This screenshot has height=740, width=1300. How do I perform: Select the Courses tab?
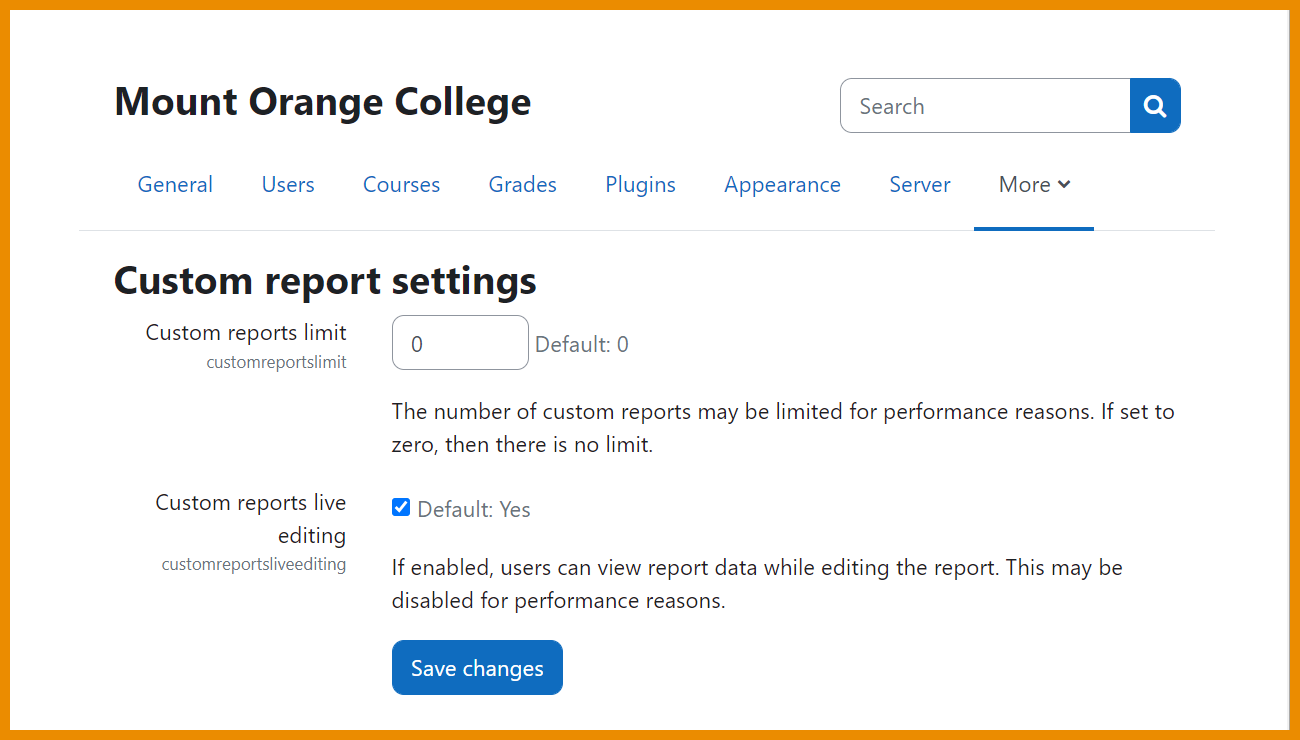coord(401,184)
